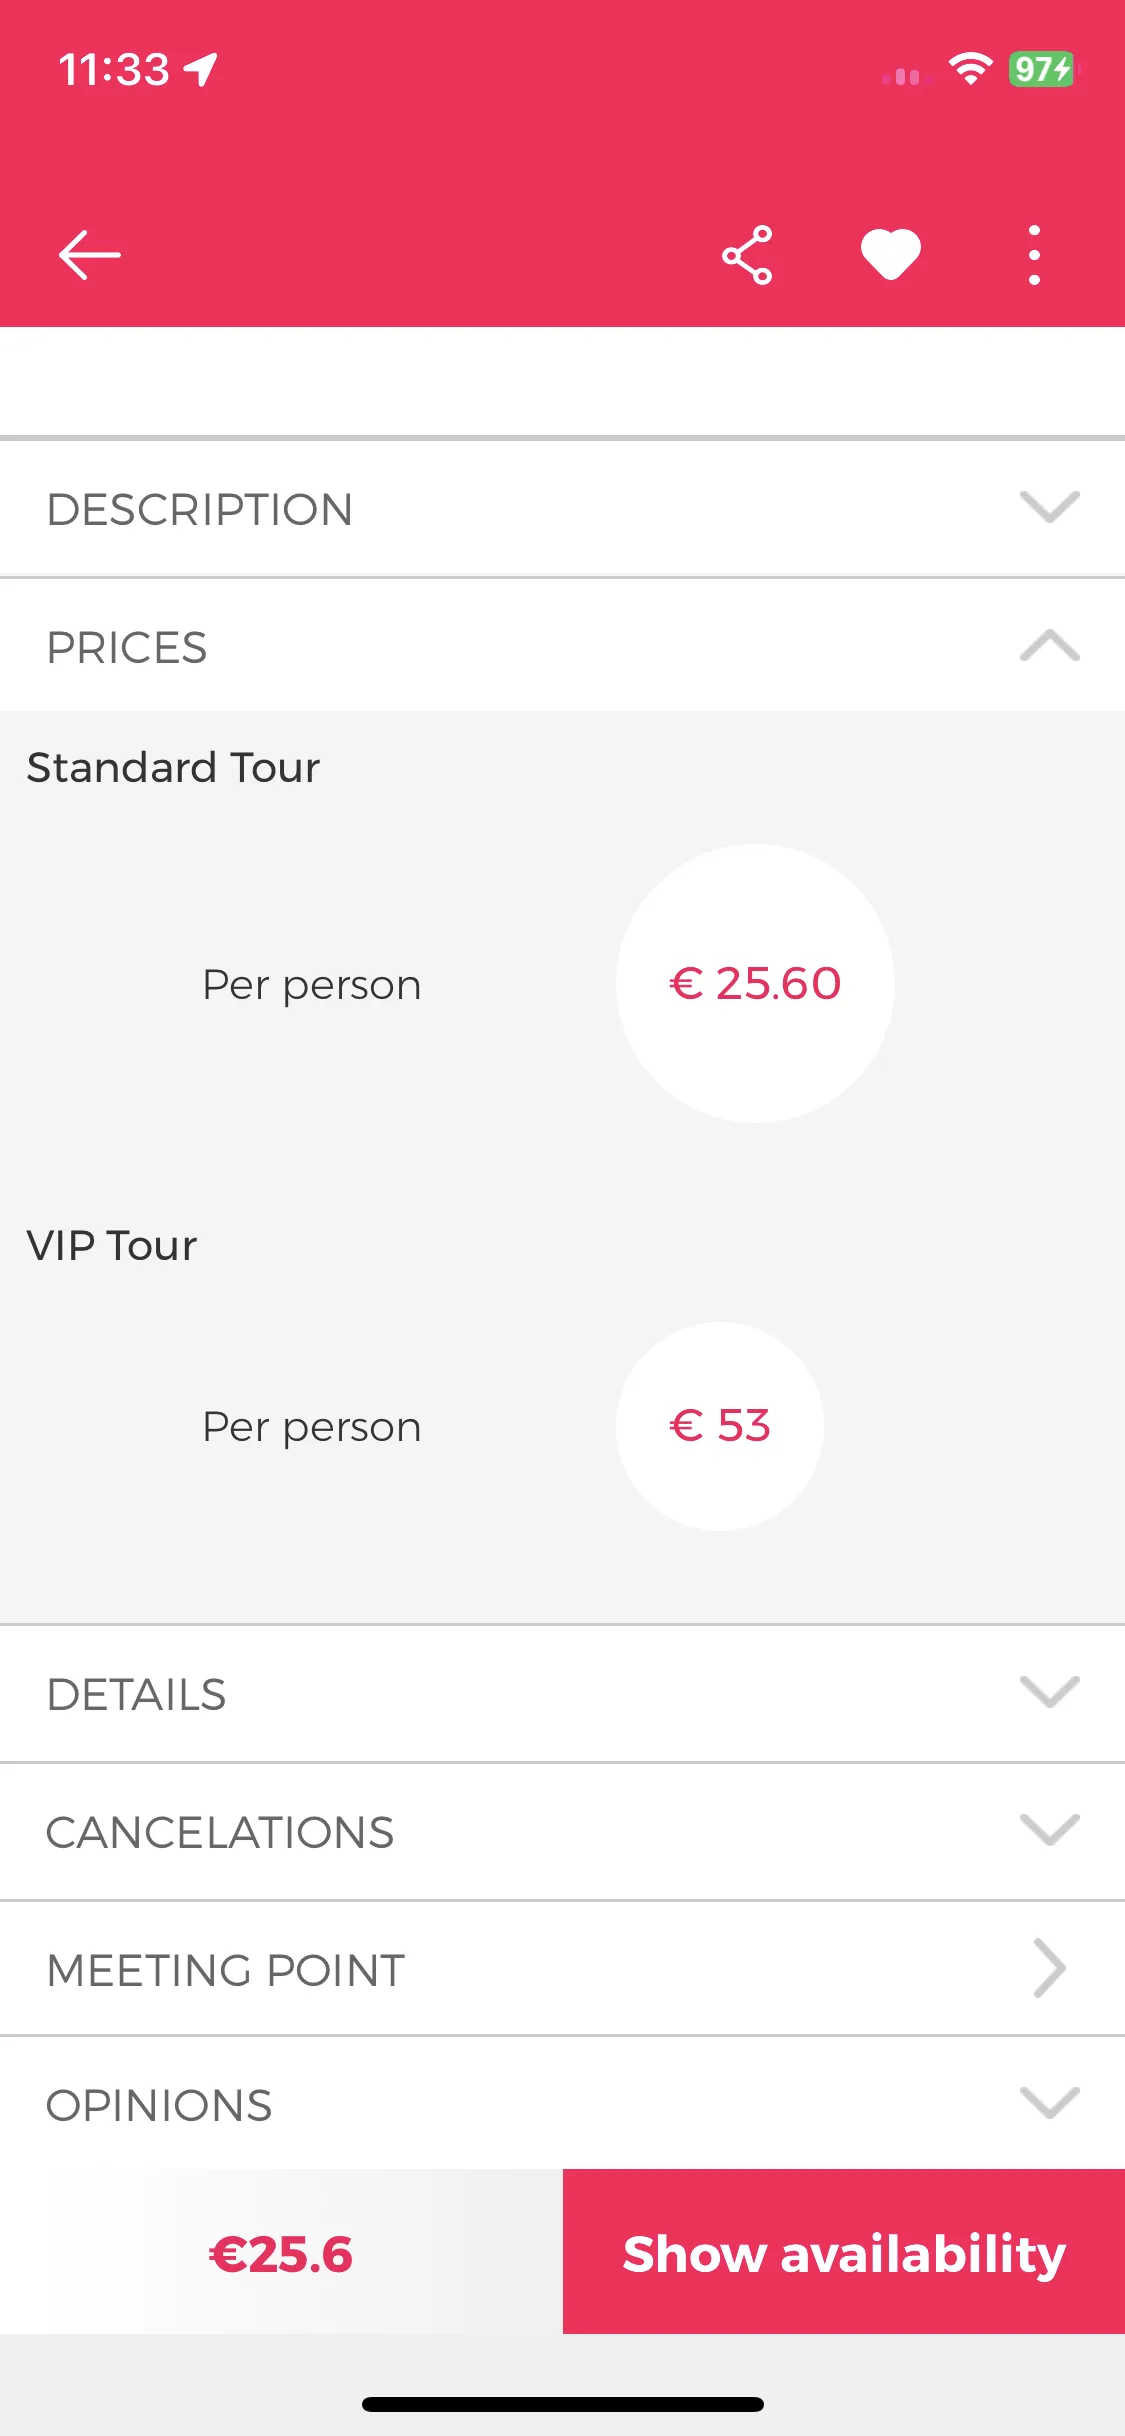Tap the back arrow icon
The image size is (1125, 2436).
[89, 255]
